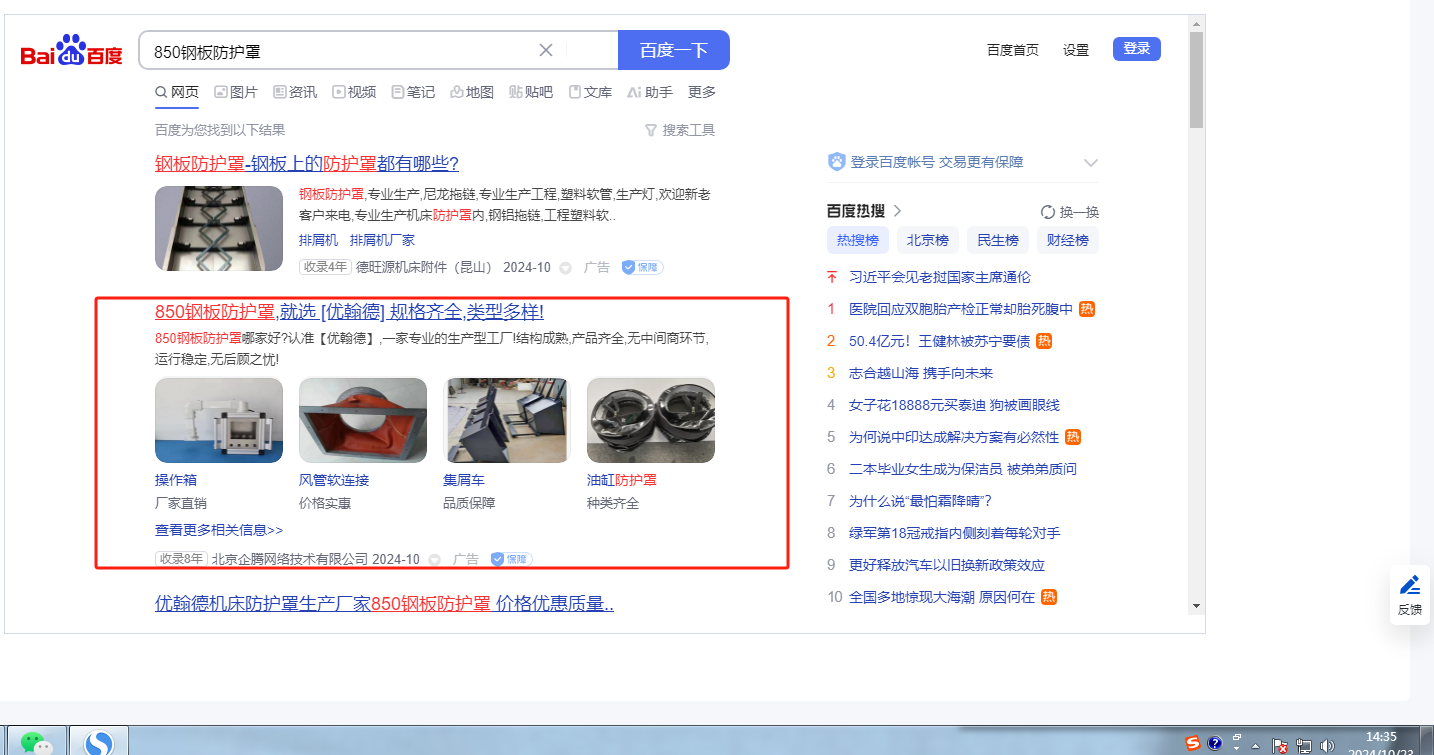Click the 登录 button

1137,48
